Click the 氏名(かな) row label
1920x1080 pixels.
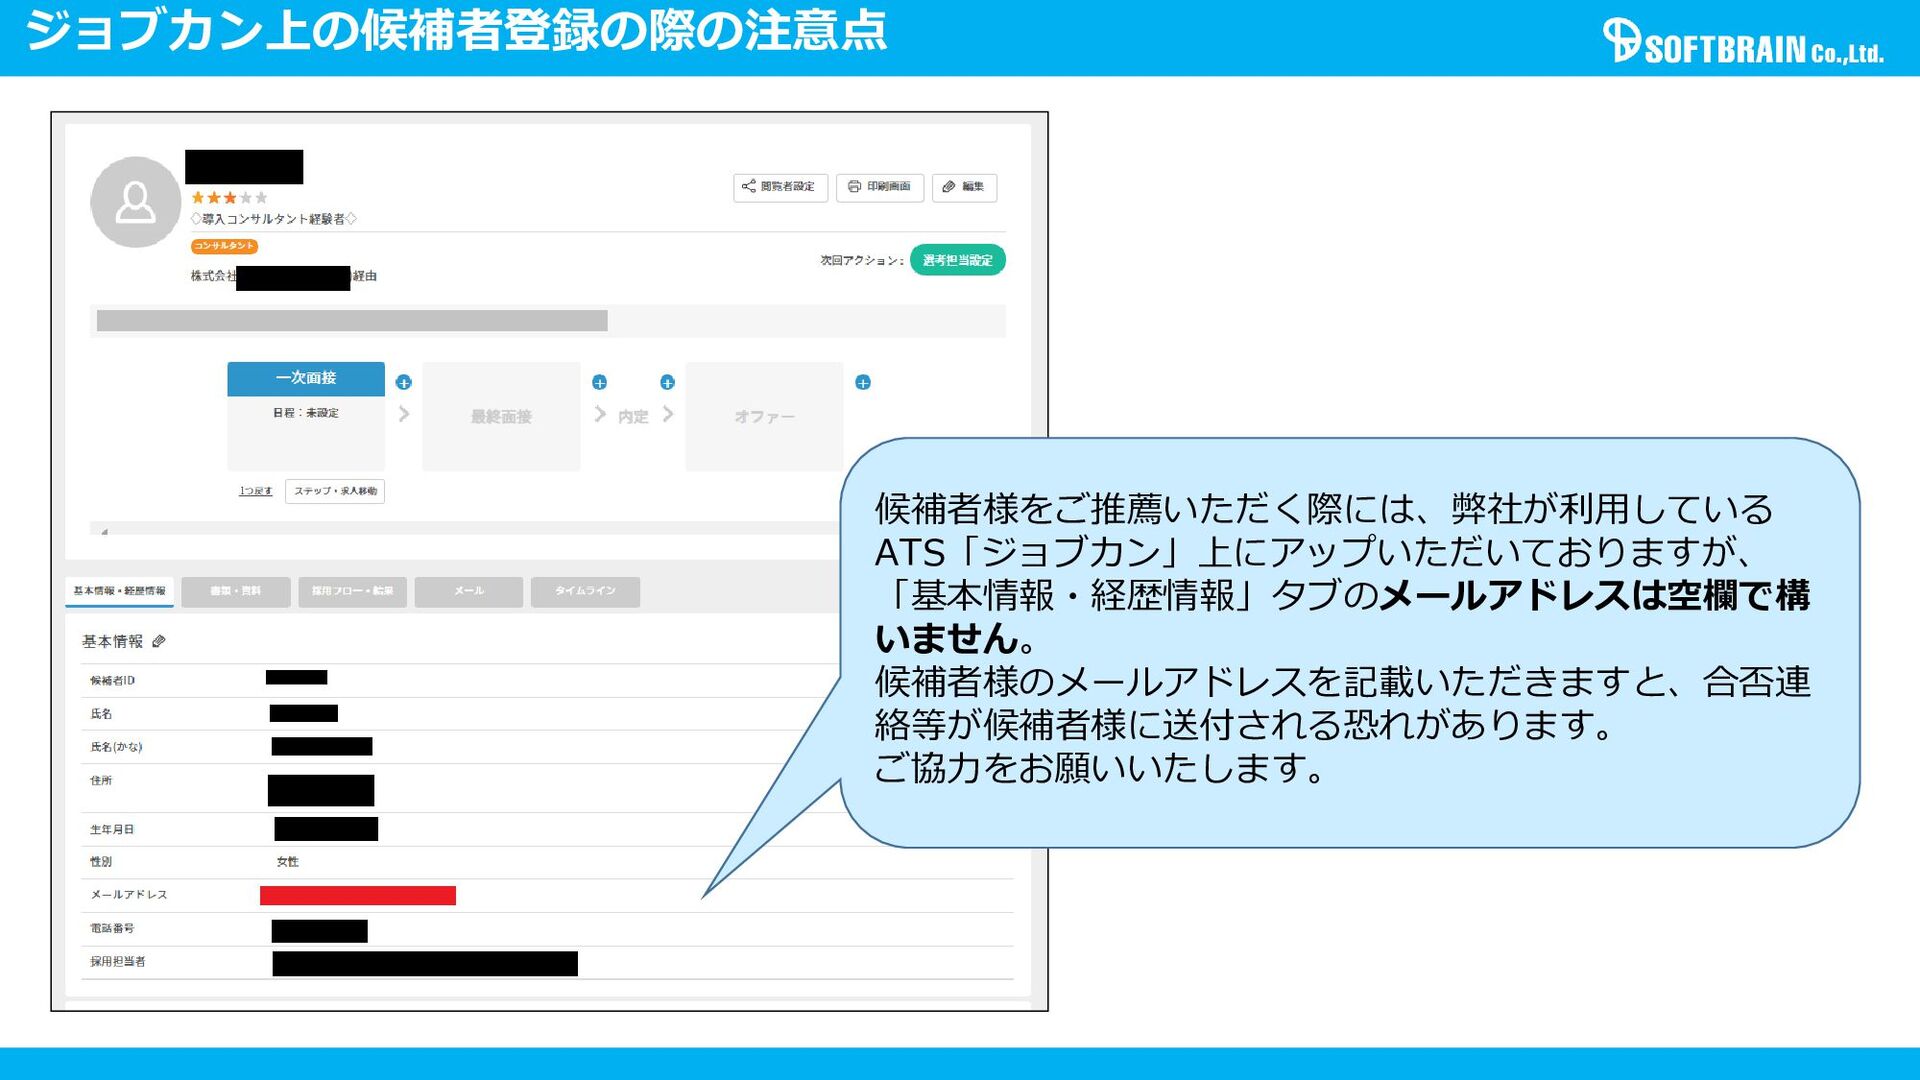(116, 747)
